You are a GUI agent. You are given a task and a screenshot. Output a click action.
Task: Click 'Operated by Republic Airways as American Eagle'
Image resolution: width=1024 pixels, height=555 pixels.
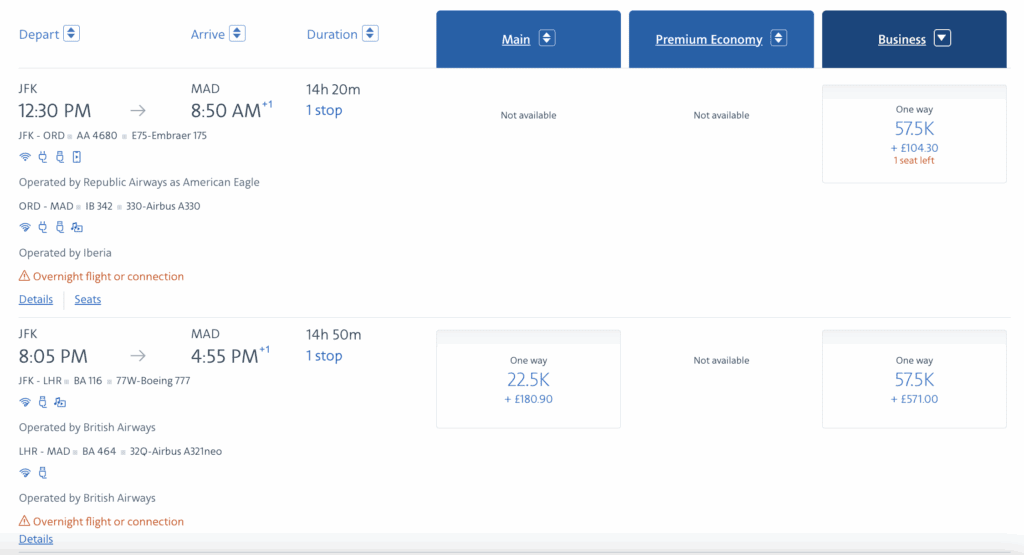(x=139, y=182)
